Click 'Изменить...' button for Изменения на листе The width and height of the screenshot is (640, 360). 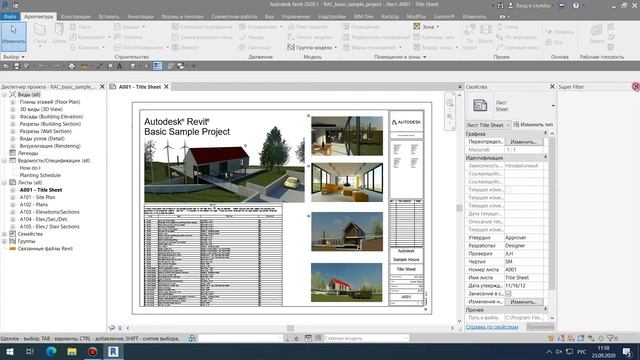click(524, 302)
